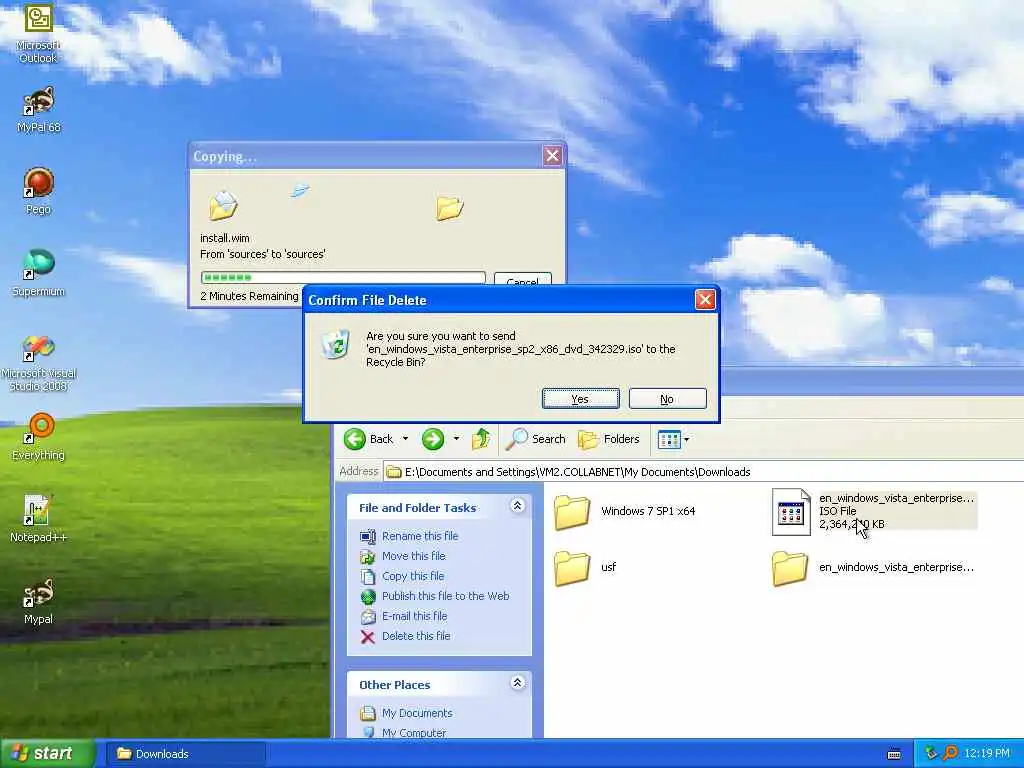
Task: Launch Supermium browser shortcut
Action: (38, 273)
